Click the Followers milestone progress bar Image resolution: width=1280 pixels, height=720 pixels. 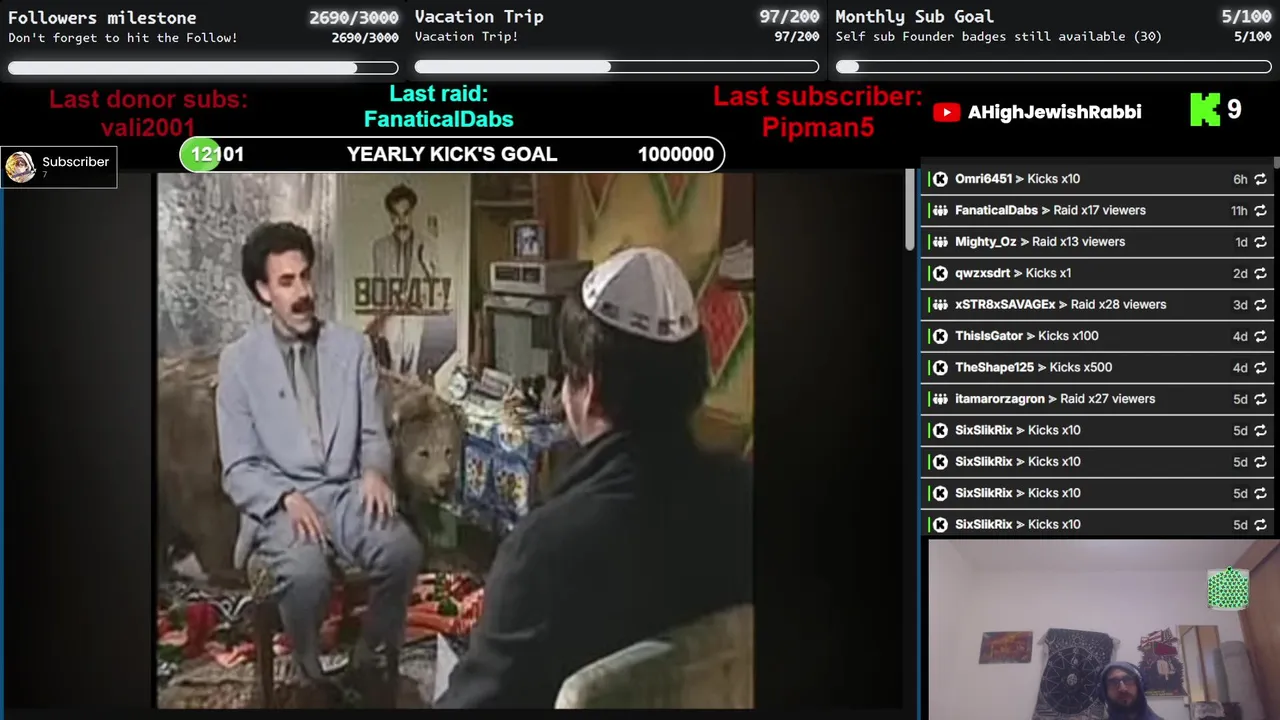click(203, 68)
